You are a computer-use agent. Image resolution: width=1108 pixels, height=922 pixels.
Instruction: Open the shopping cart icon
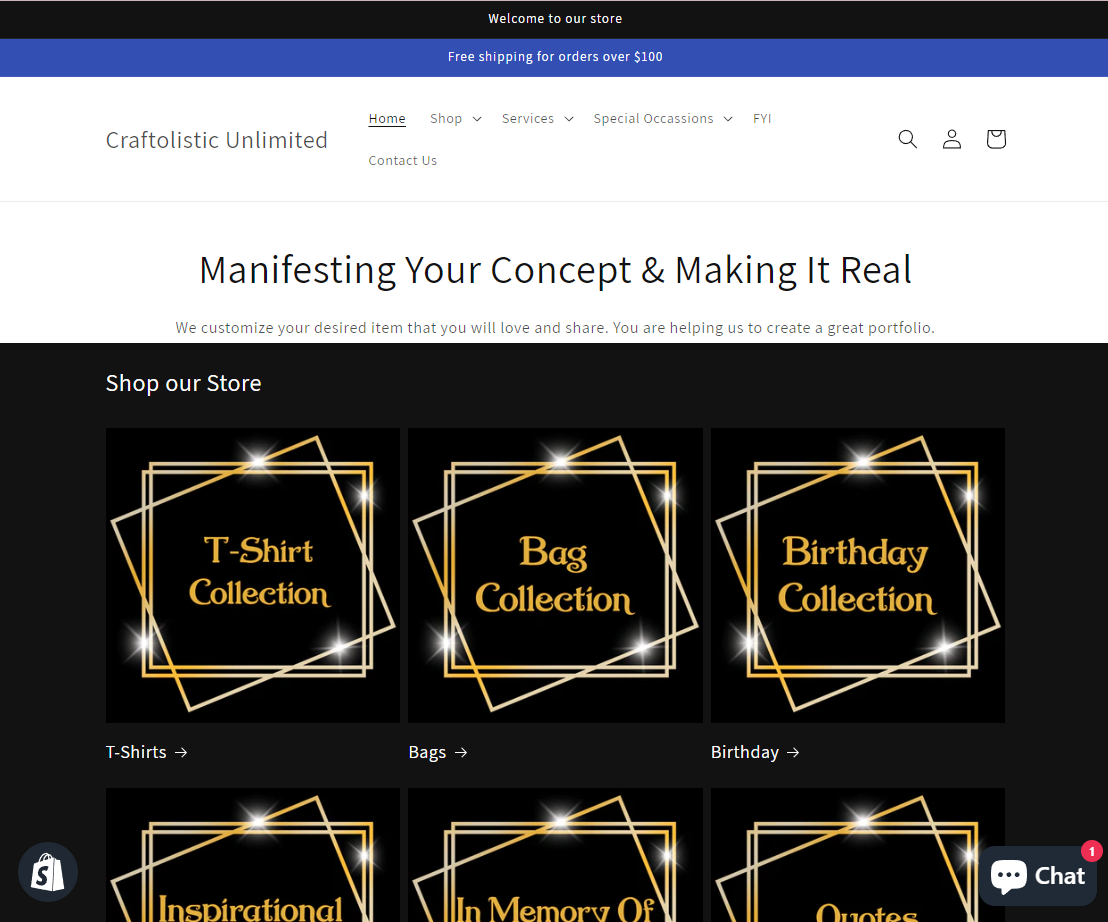coord(995,139)
